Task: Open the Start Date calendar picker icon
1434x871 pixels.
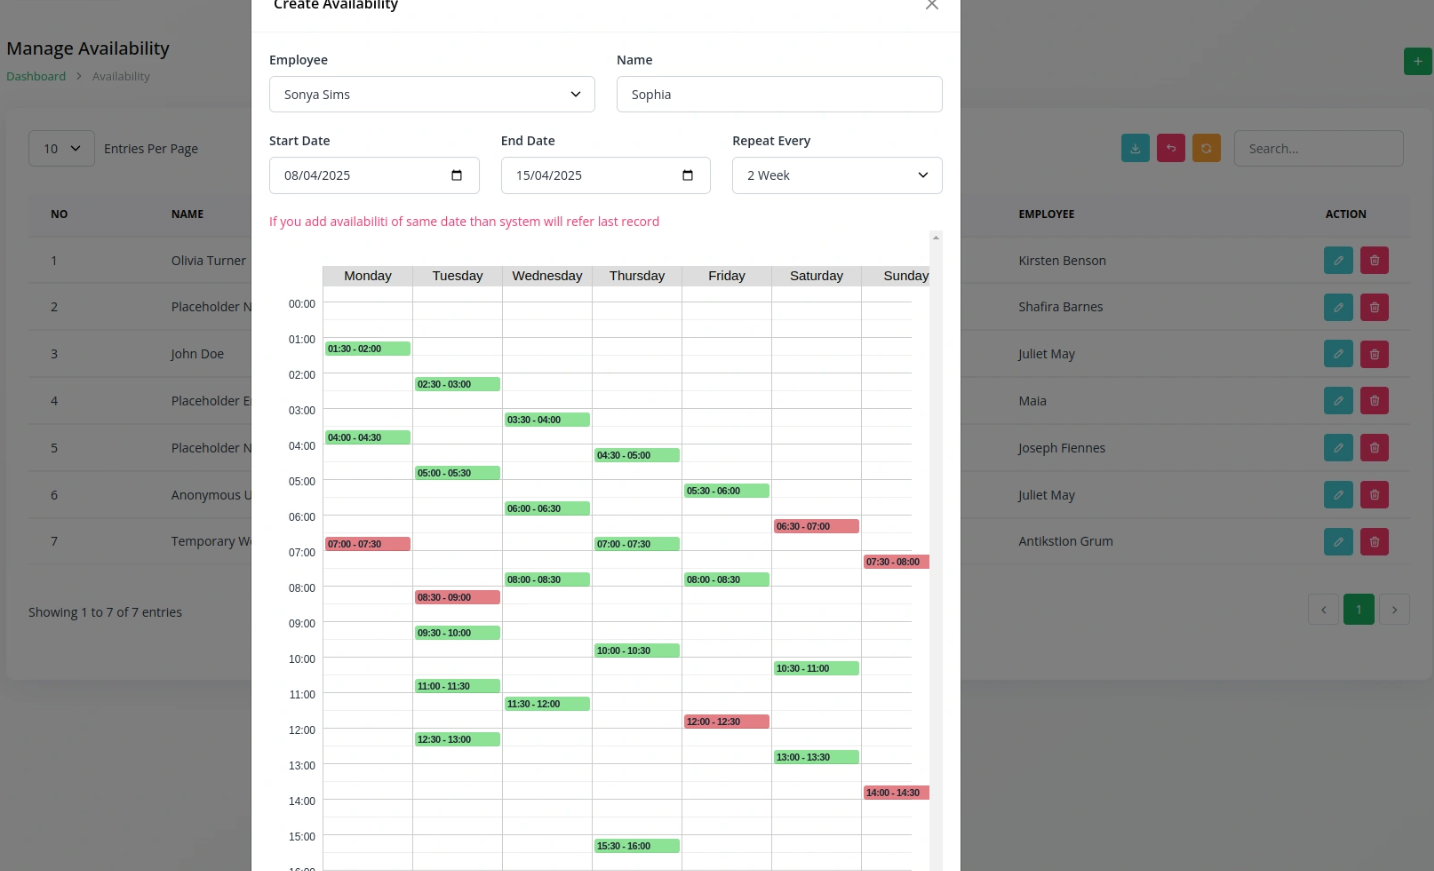Action: 456,175
